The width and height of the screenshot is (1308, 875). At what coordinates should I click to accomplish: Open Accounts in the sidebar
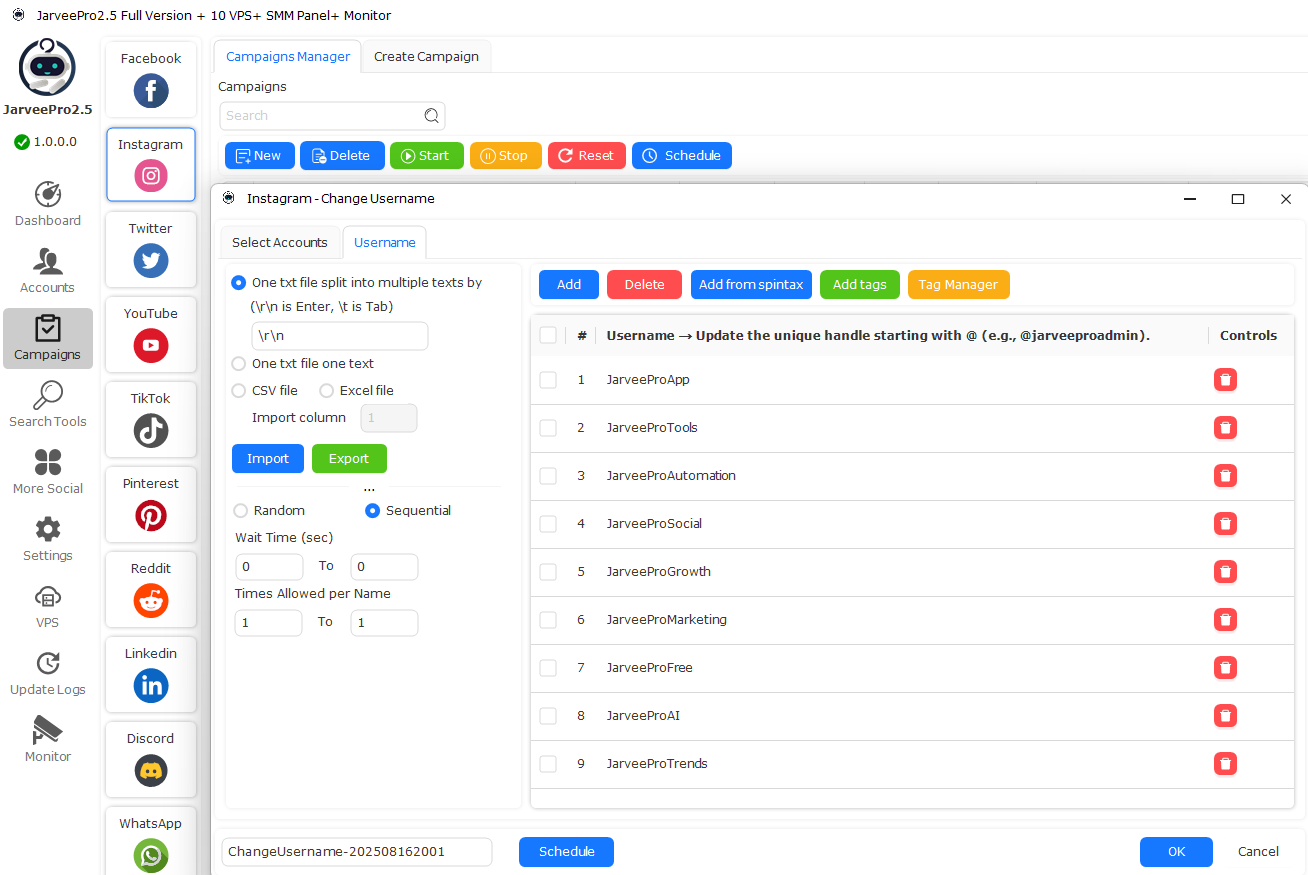tap(48, 271)
